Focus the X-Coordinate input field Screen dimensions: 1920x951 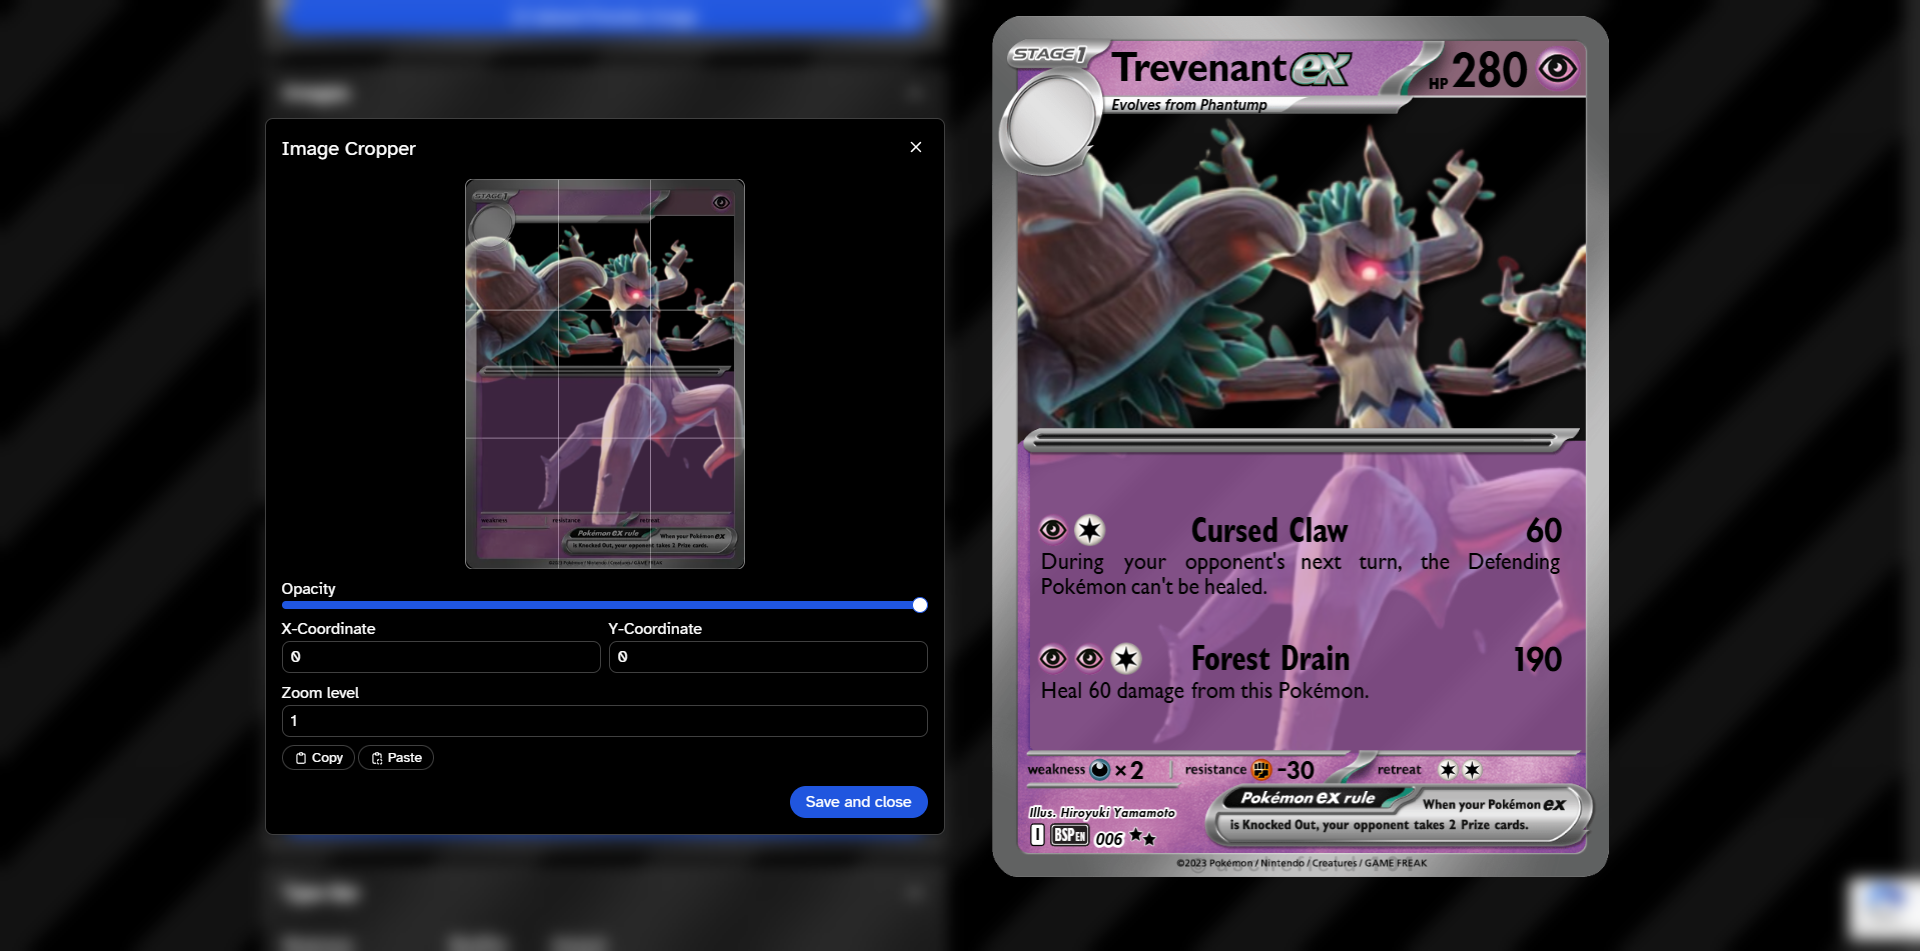click(441, 657)
